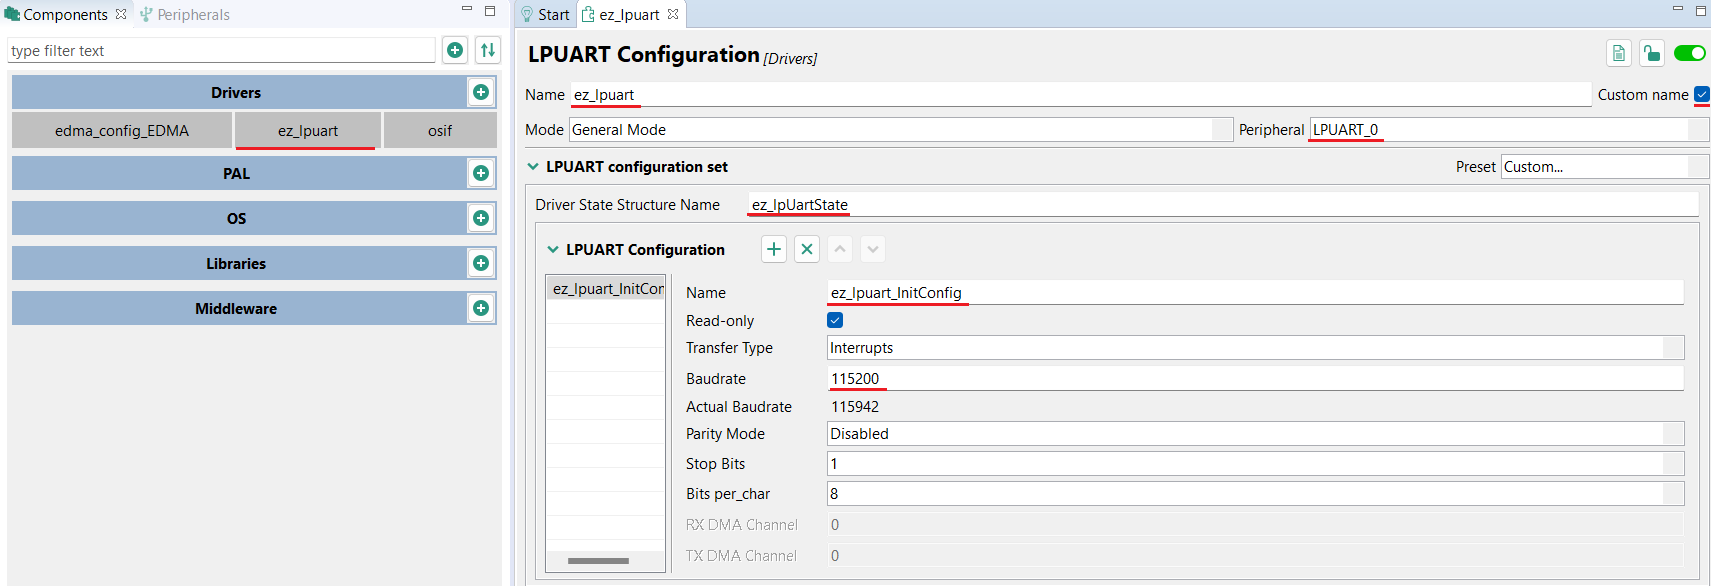This screenshot has height=586, width=1711.
Task: Click the horizontal scrollbar under the configuration list
Action: point(598,561)
